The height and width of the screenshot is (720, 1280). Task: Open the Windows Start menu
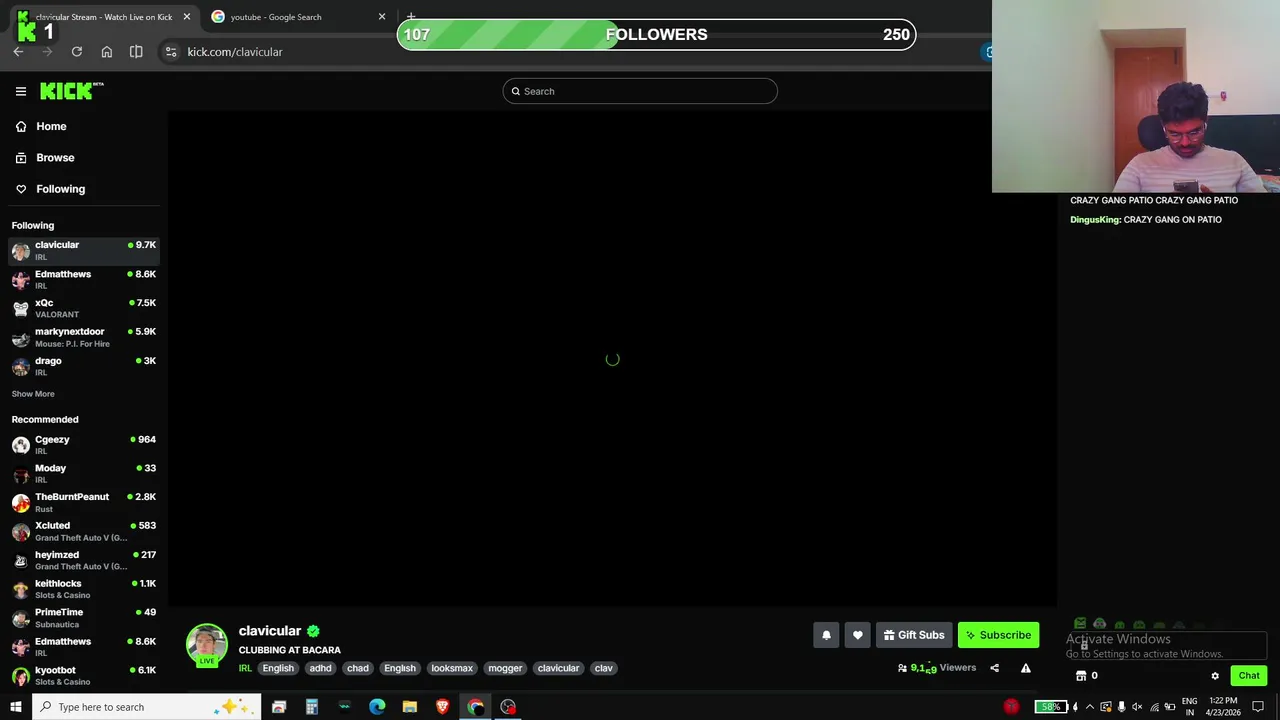point(15,707)
